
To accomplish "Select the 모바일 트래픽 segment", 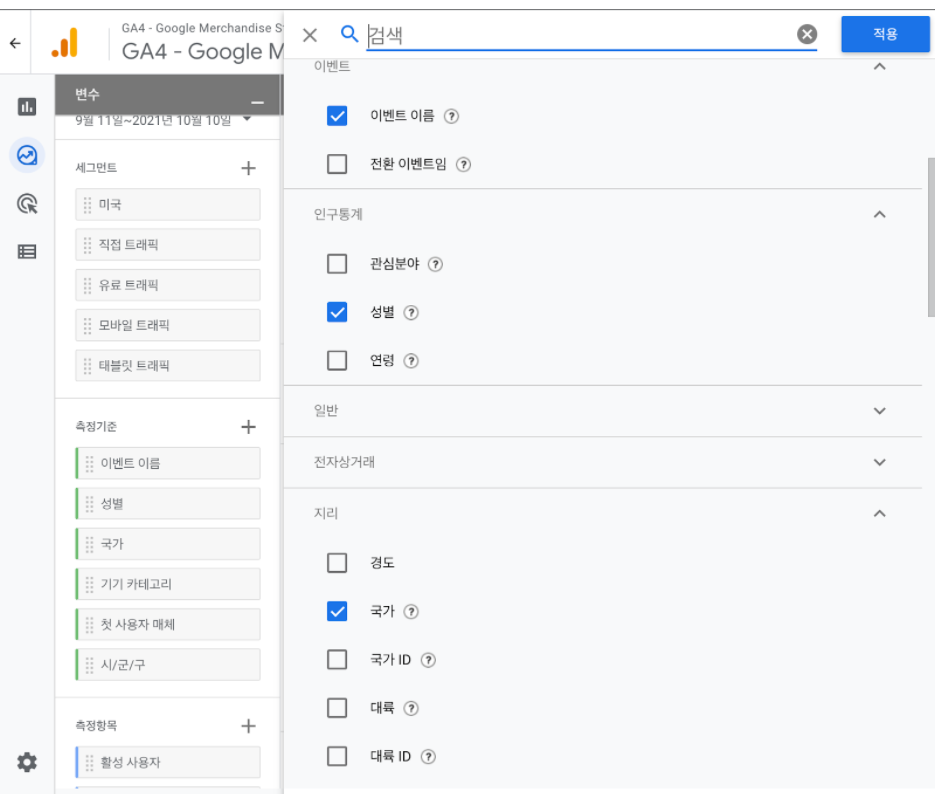I will point(168,325).
